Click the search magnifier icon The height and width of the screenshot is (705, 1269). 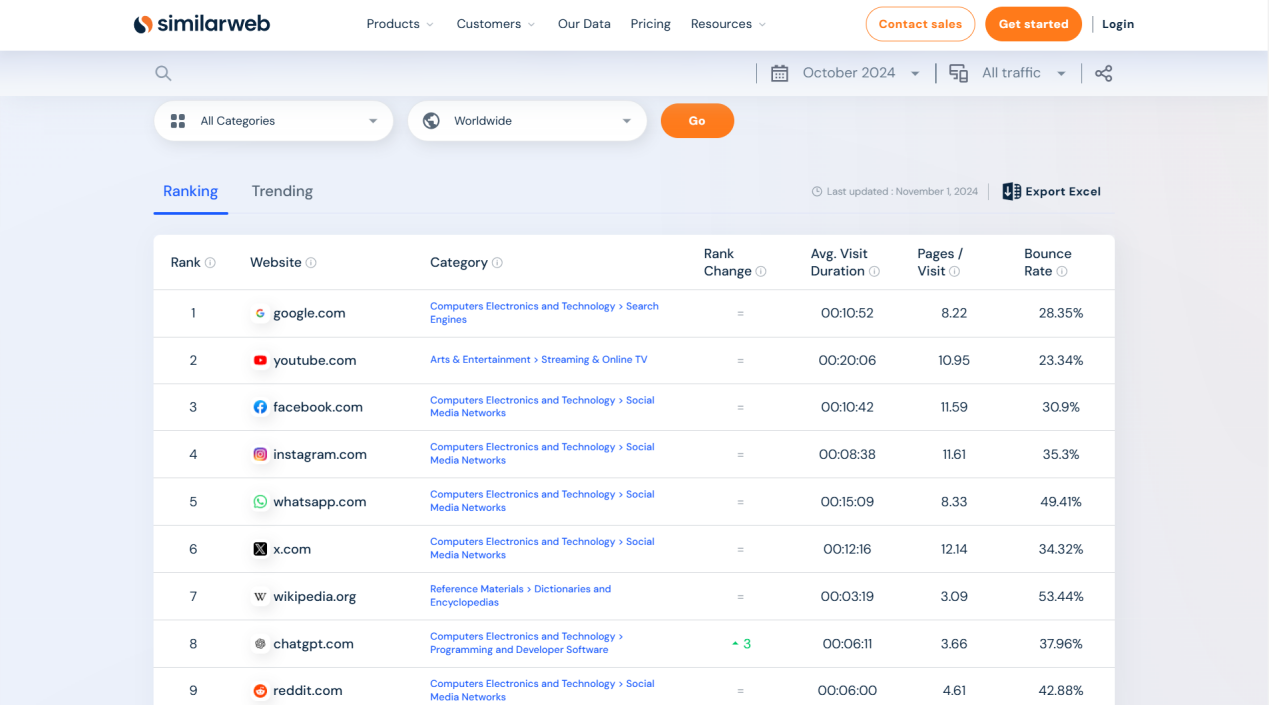pyautogui.click(x=163, y=73)
